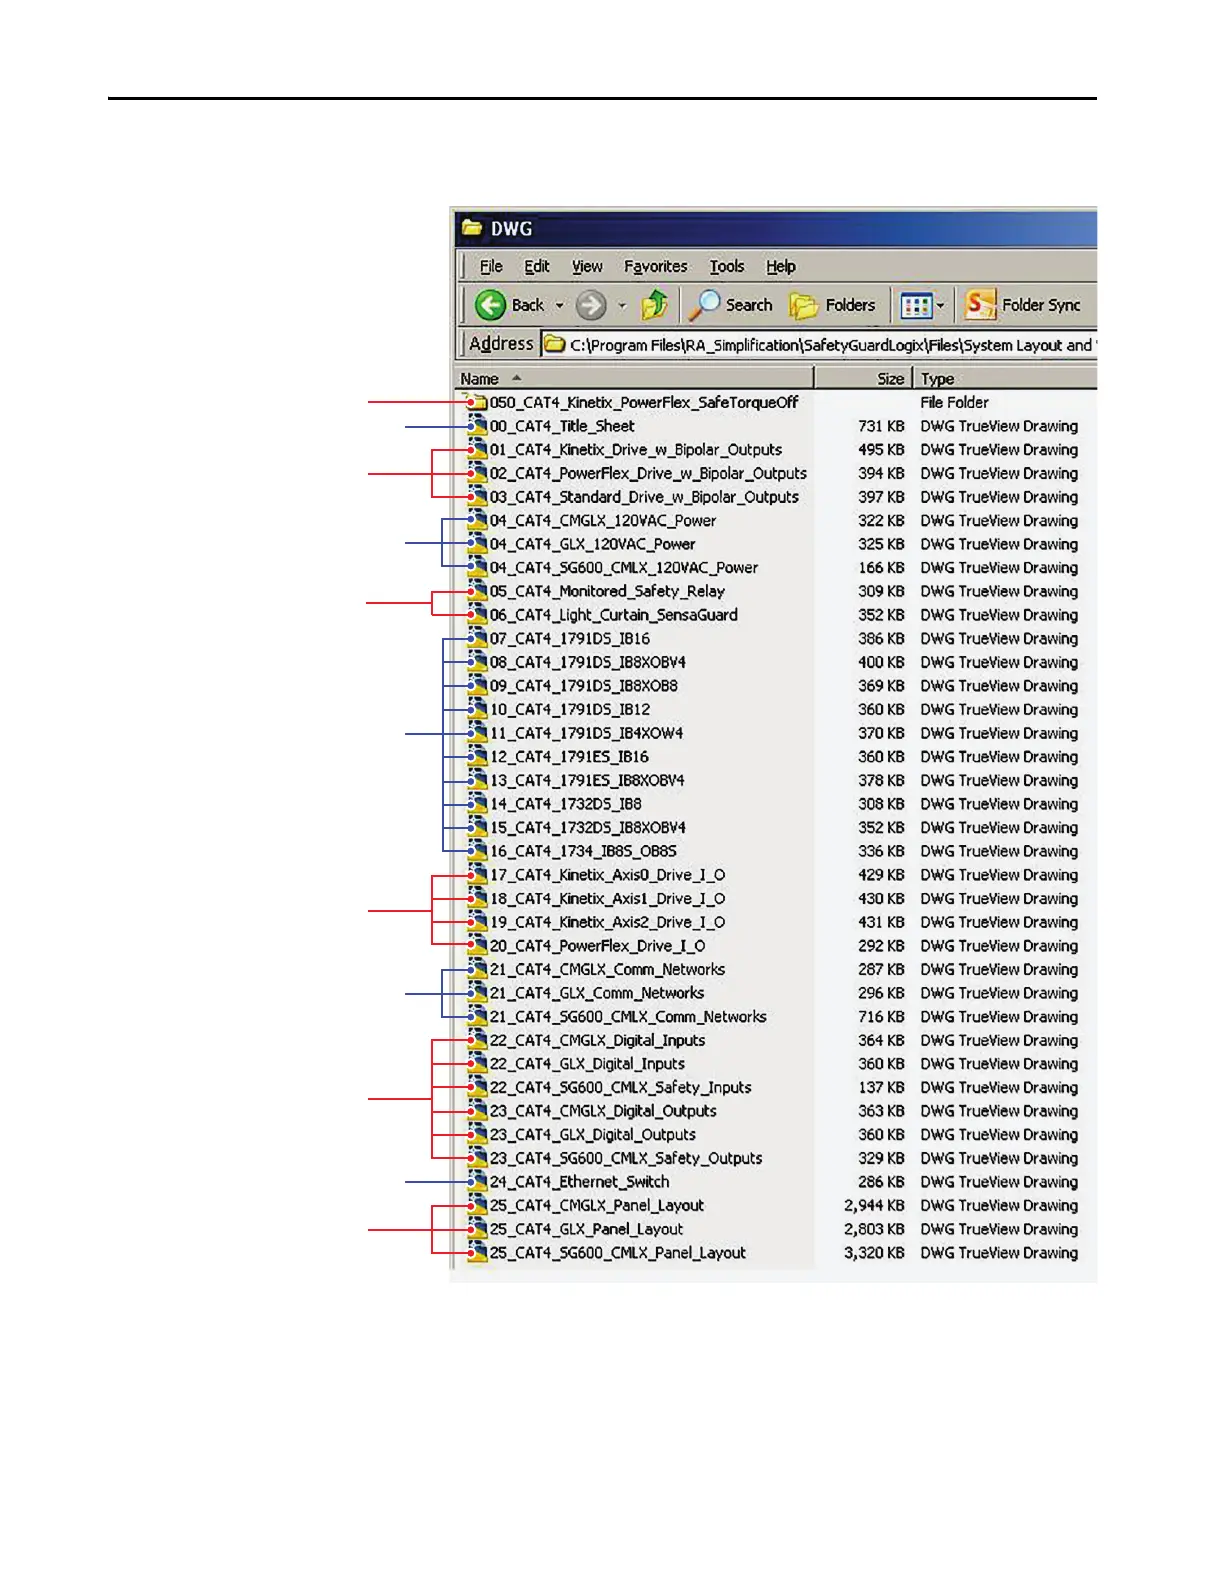Select file name 23_CAT4_CMGLX_Digital_Outputs
1224x1584 pixels.
point(603,1111)
